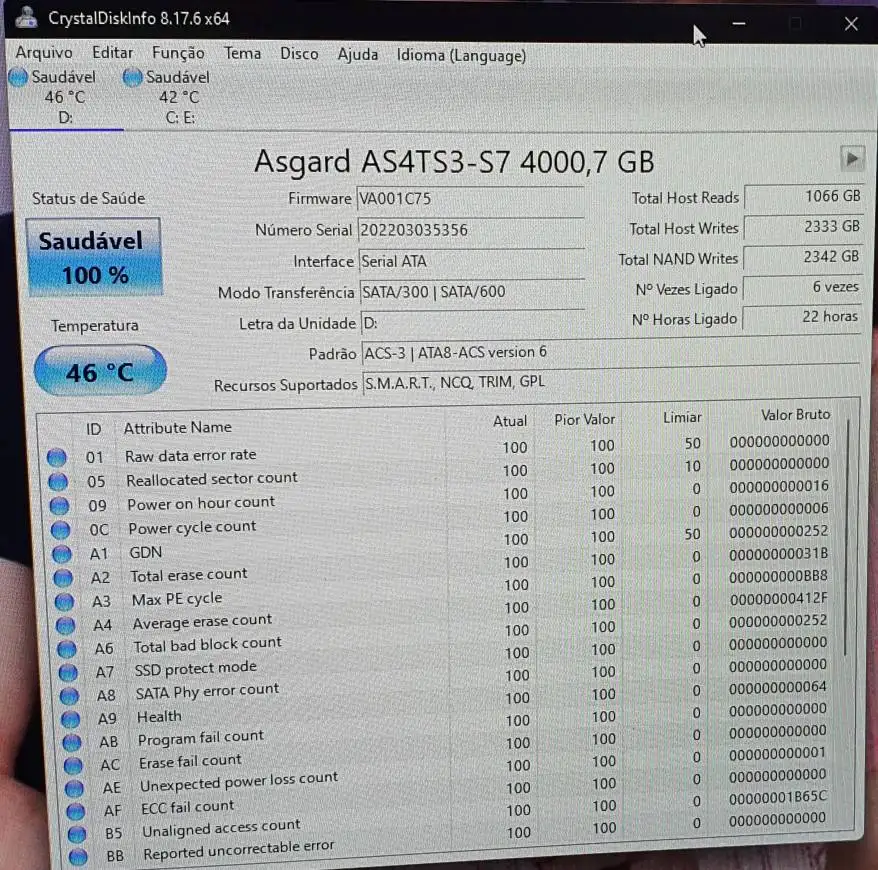The width and height of the screenshot is (878, 870).
Task: Click the status icon for Erase fail count
Action: pos(73,765)
